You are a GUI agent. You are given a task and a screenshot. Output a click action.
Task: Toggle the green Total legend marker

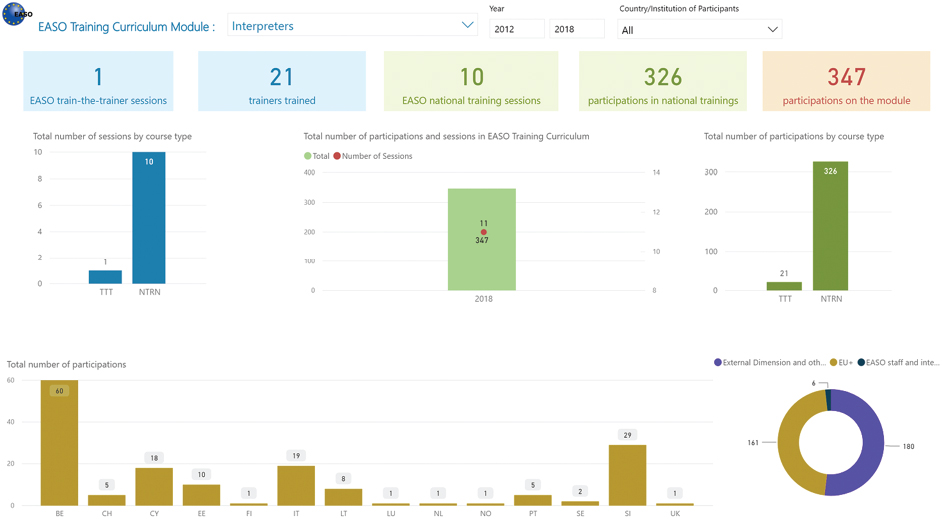click(308, 156)
